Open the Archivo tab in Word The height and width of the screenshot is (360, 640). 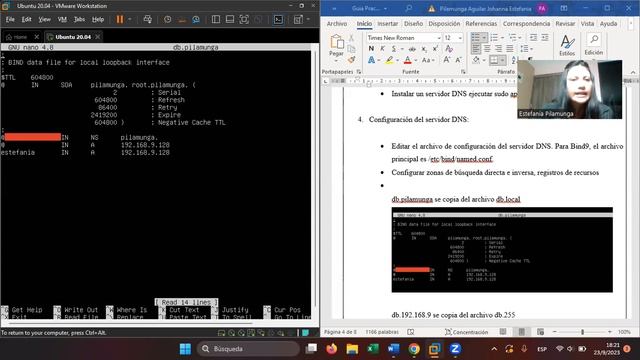coord(337,24)
